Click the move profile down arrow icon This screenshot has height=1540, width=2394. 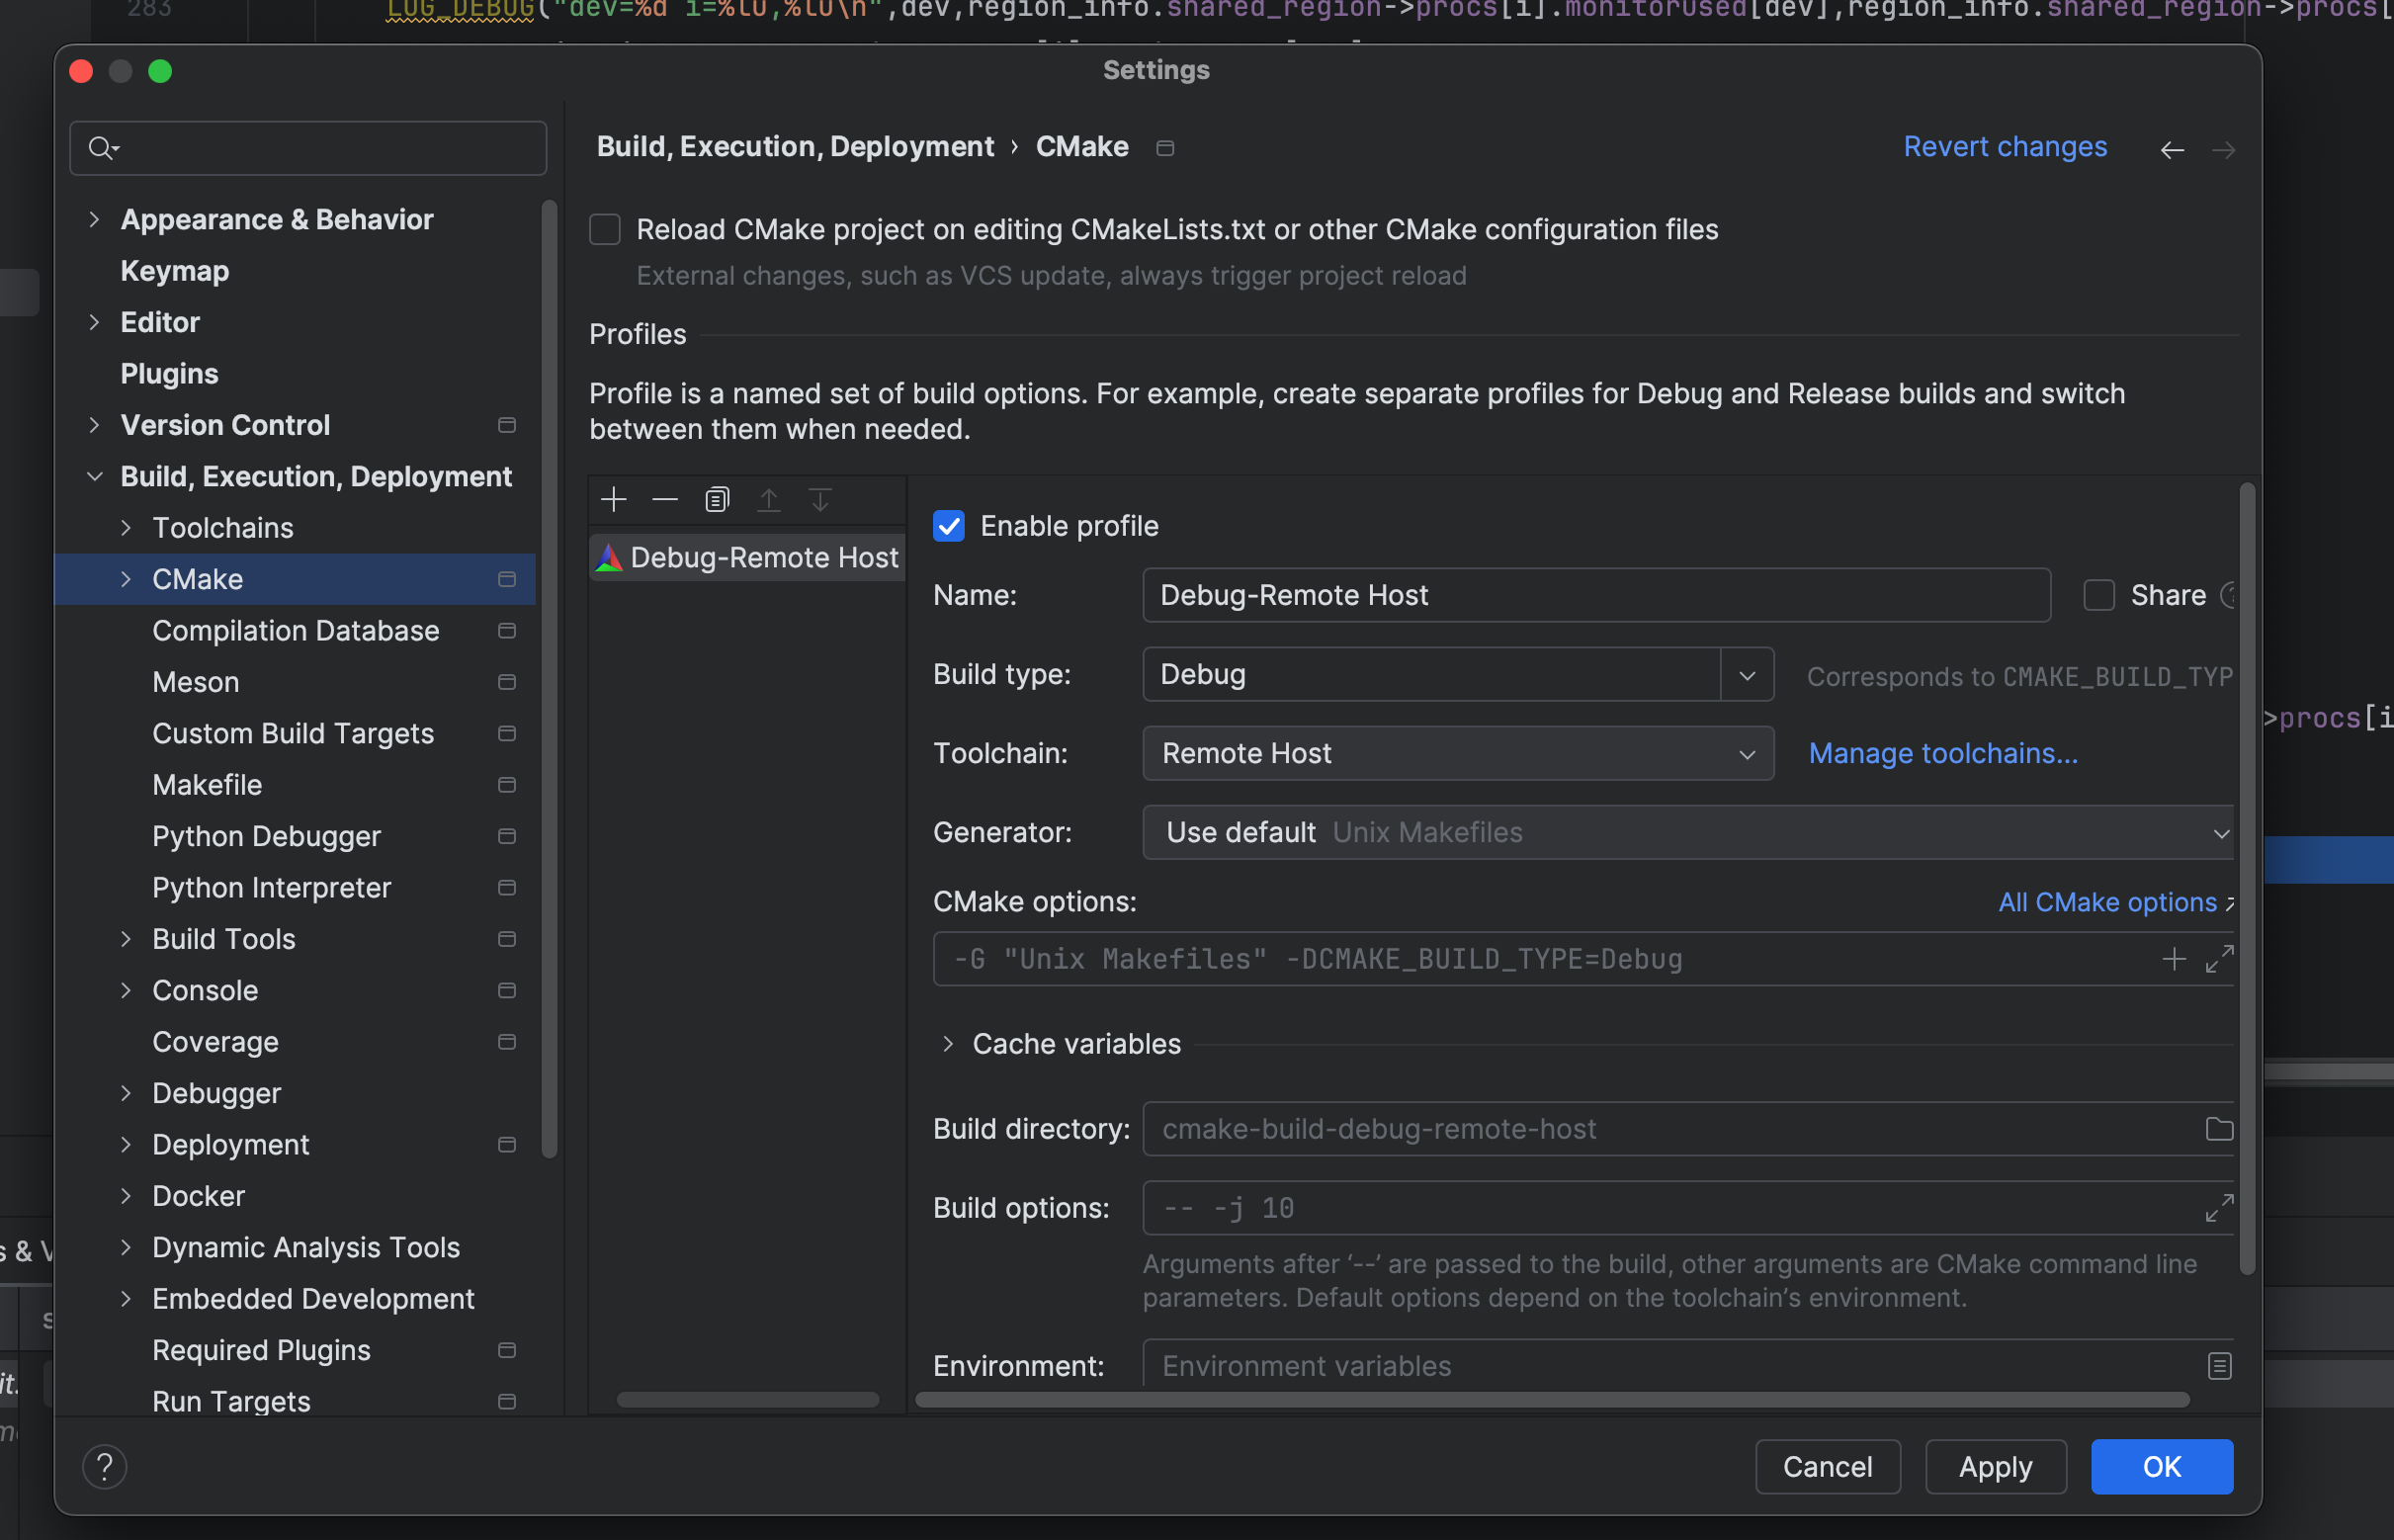pos(818,499)
